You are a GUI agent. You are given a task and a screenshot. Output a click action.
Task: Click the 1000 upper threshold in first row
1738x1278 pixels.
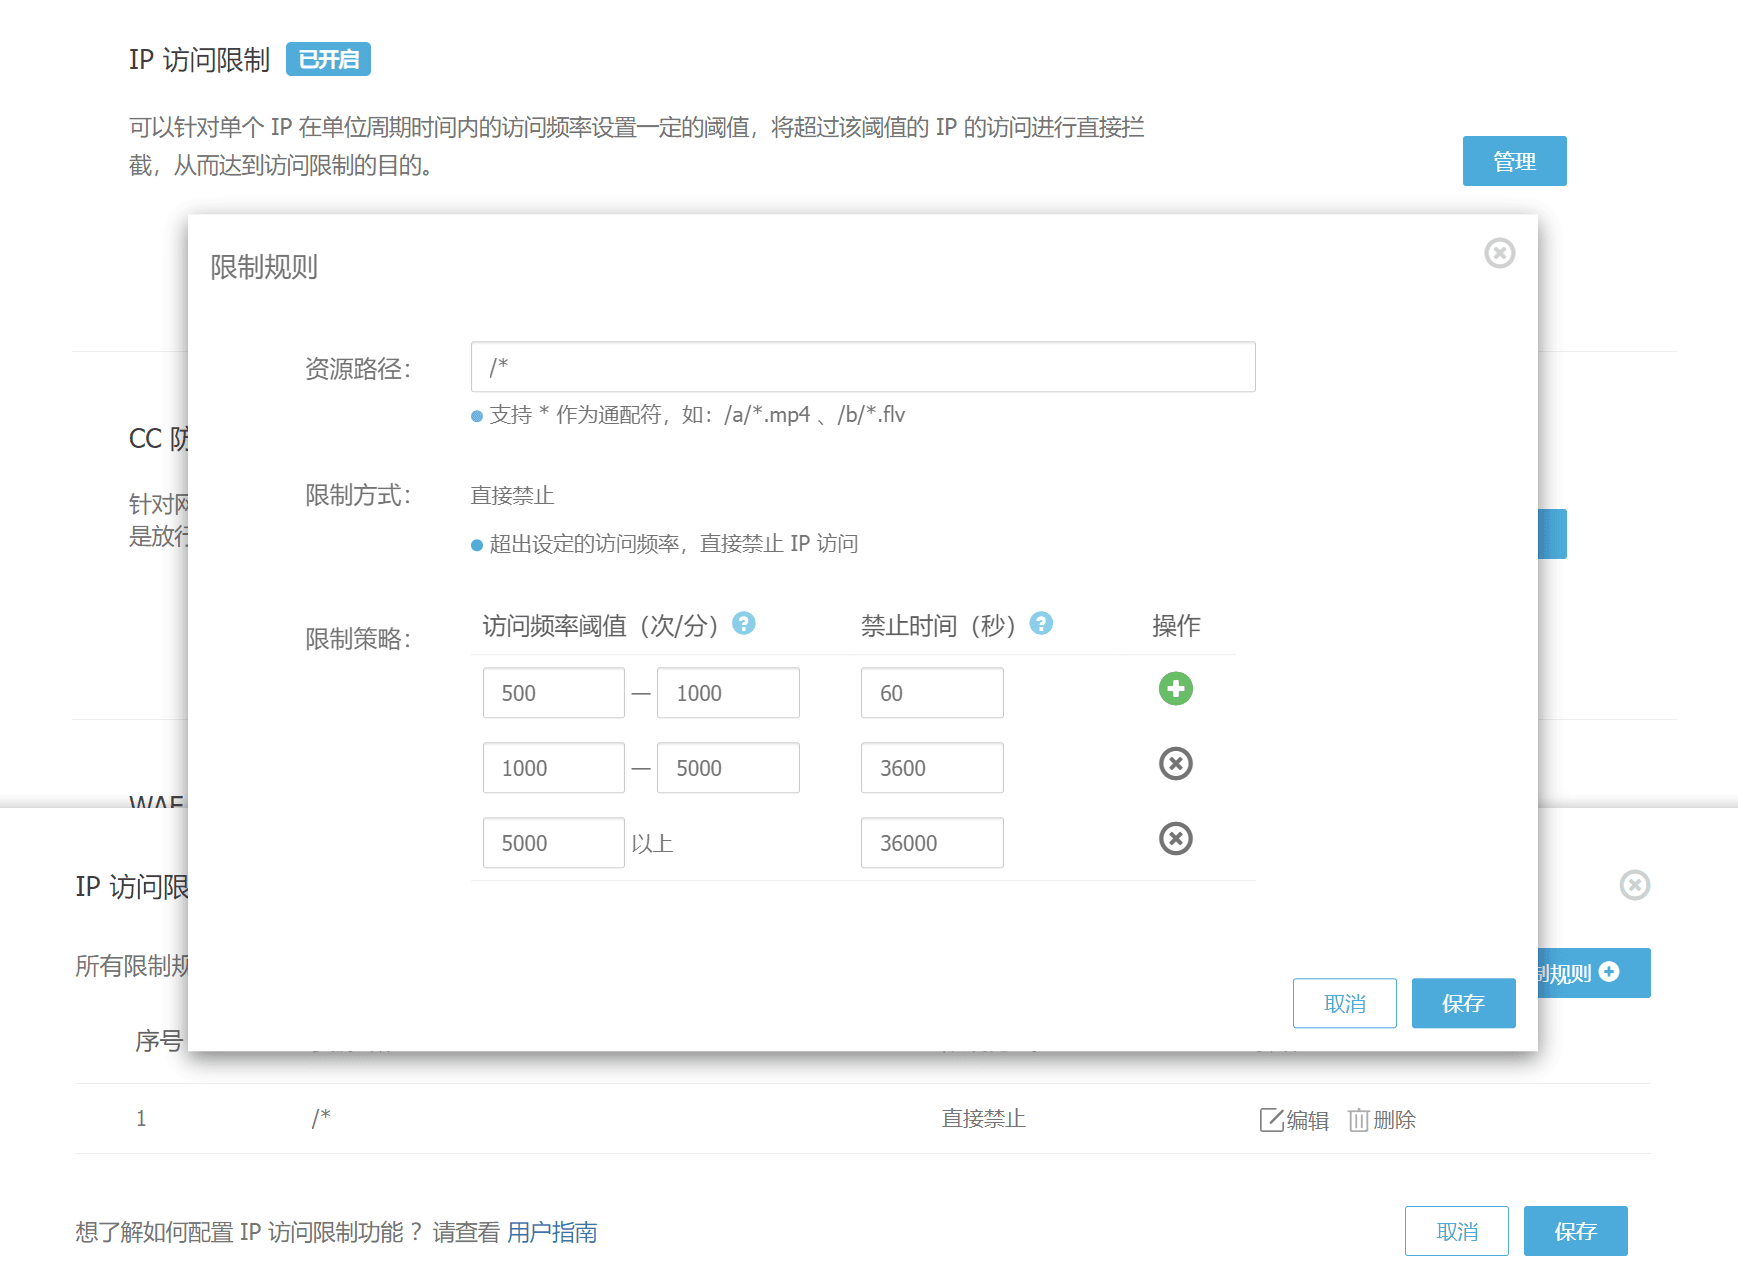728,693
